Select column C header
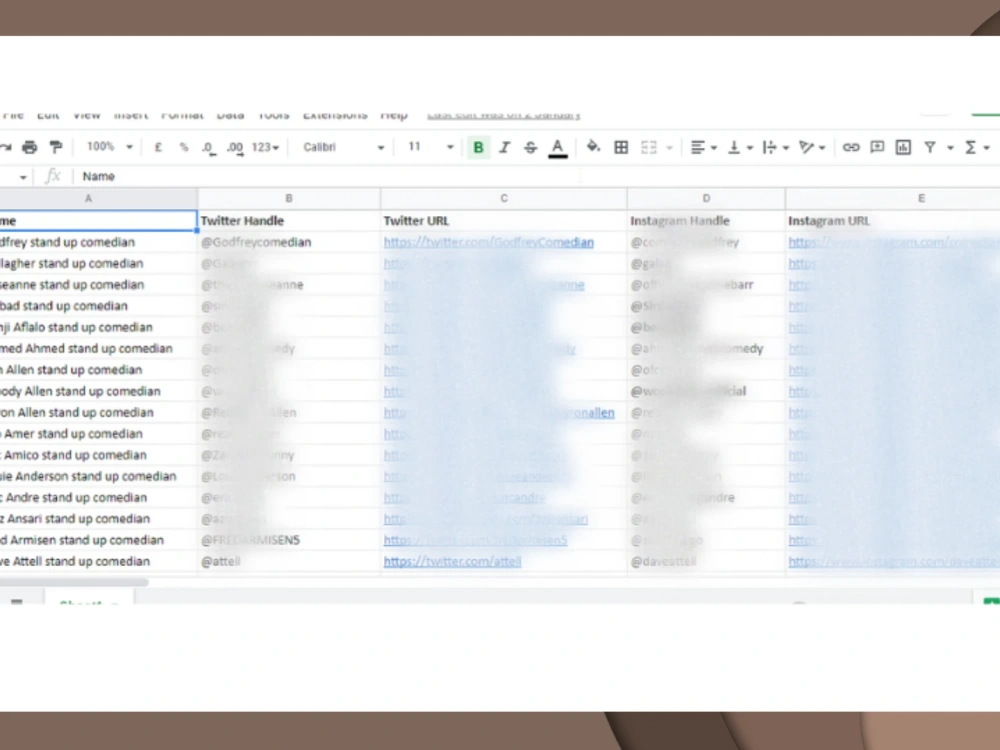 coord(504,198)
